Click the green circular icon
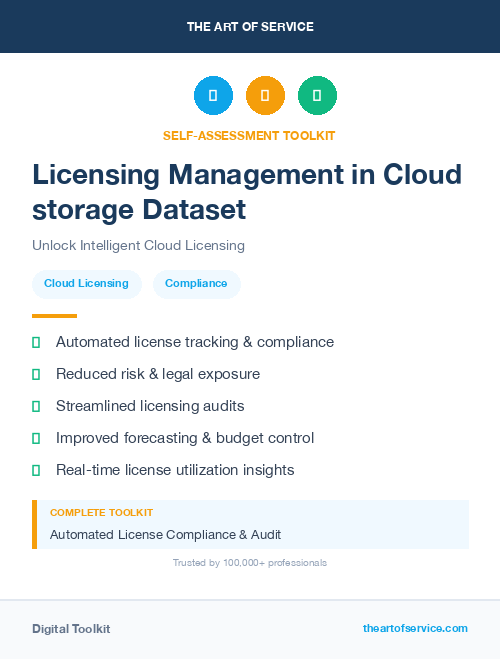 coord(317,95)
